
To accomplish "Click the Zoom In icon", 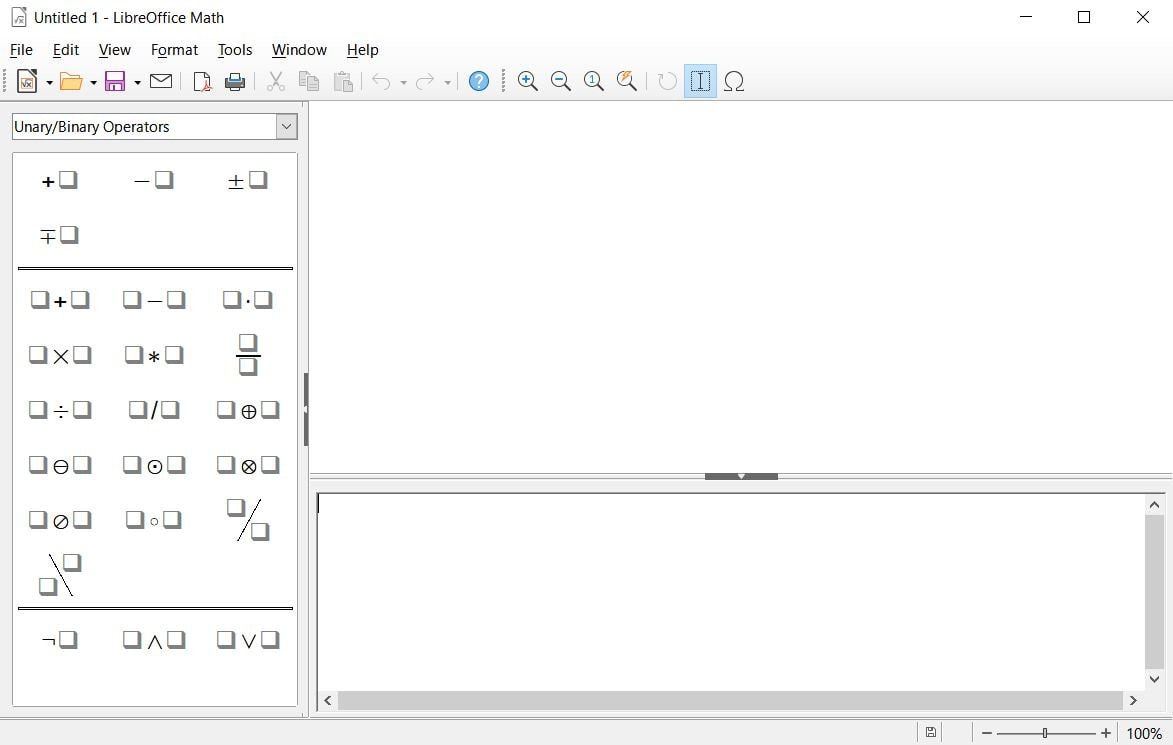I will click(528, 81).
